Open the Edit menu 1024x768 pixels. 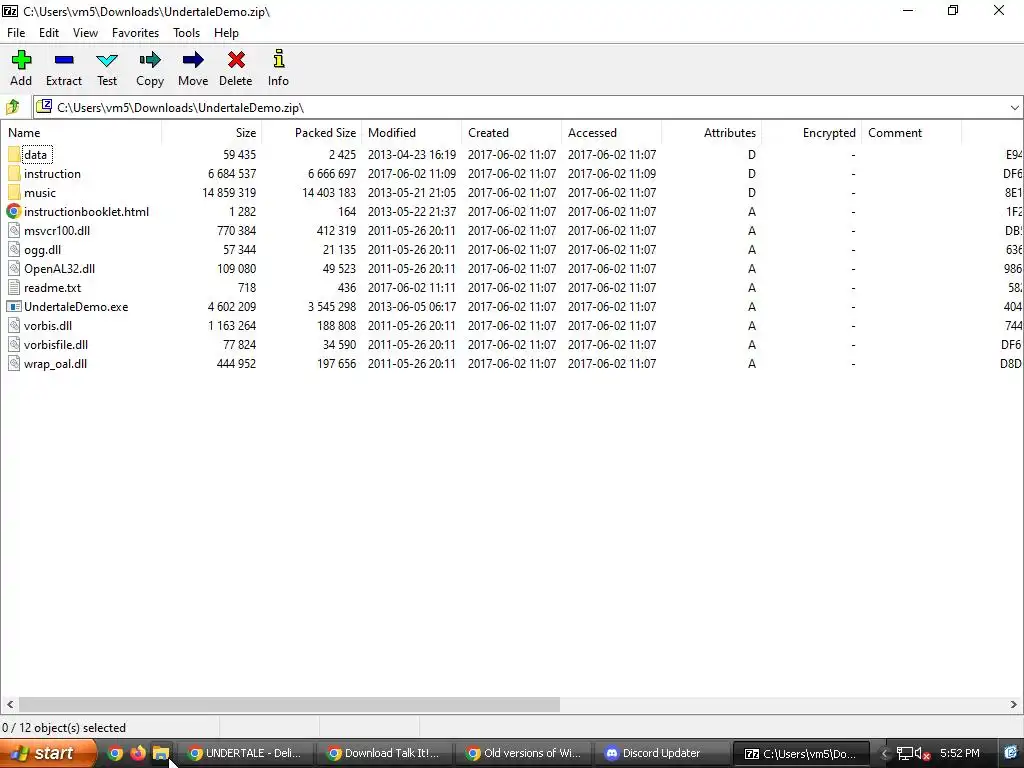point(49,33)
